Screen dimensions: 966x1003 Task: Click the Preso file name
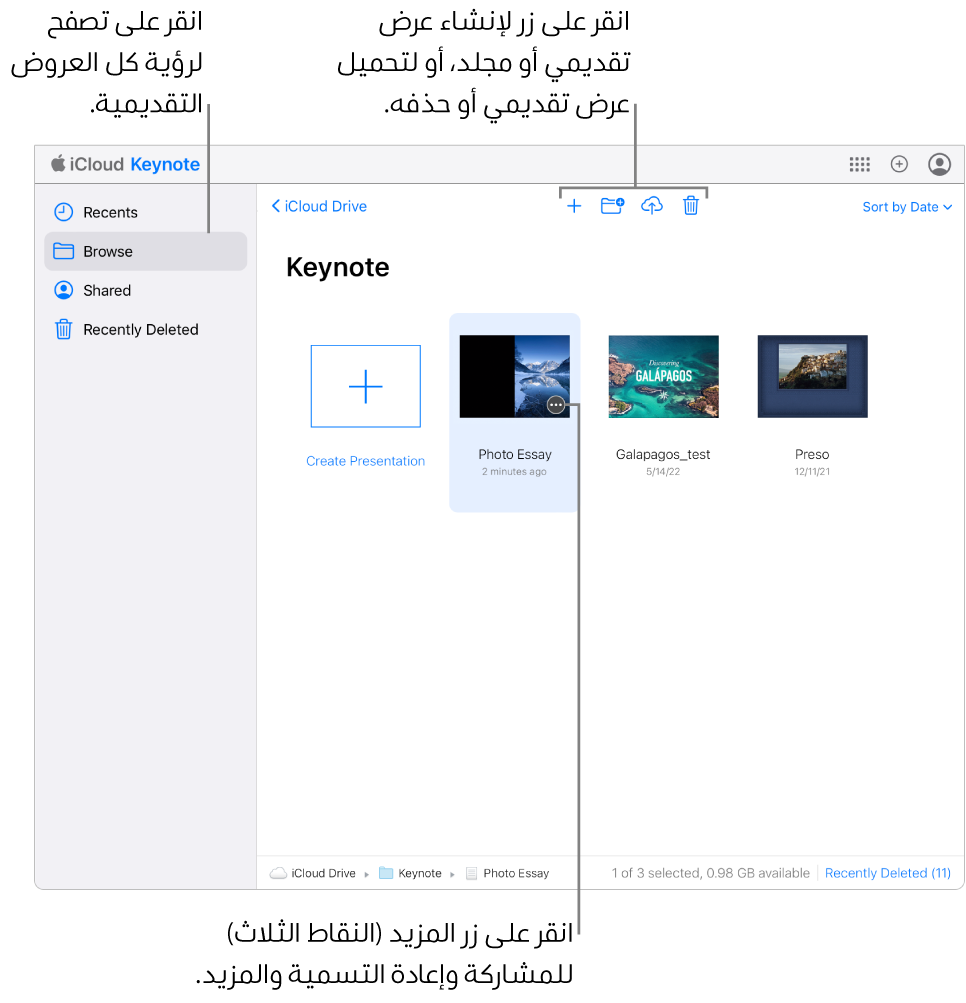[x=812, y=454]
